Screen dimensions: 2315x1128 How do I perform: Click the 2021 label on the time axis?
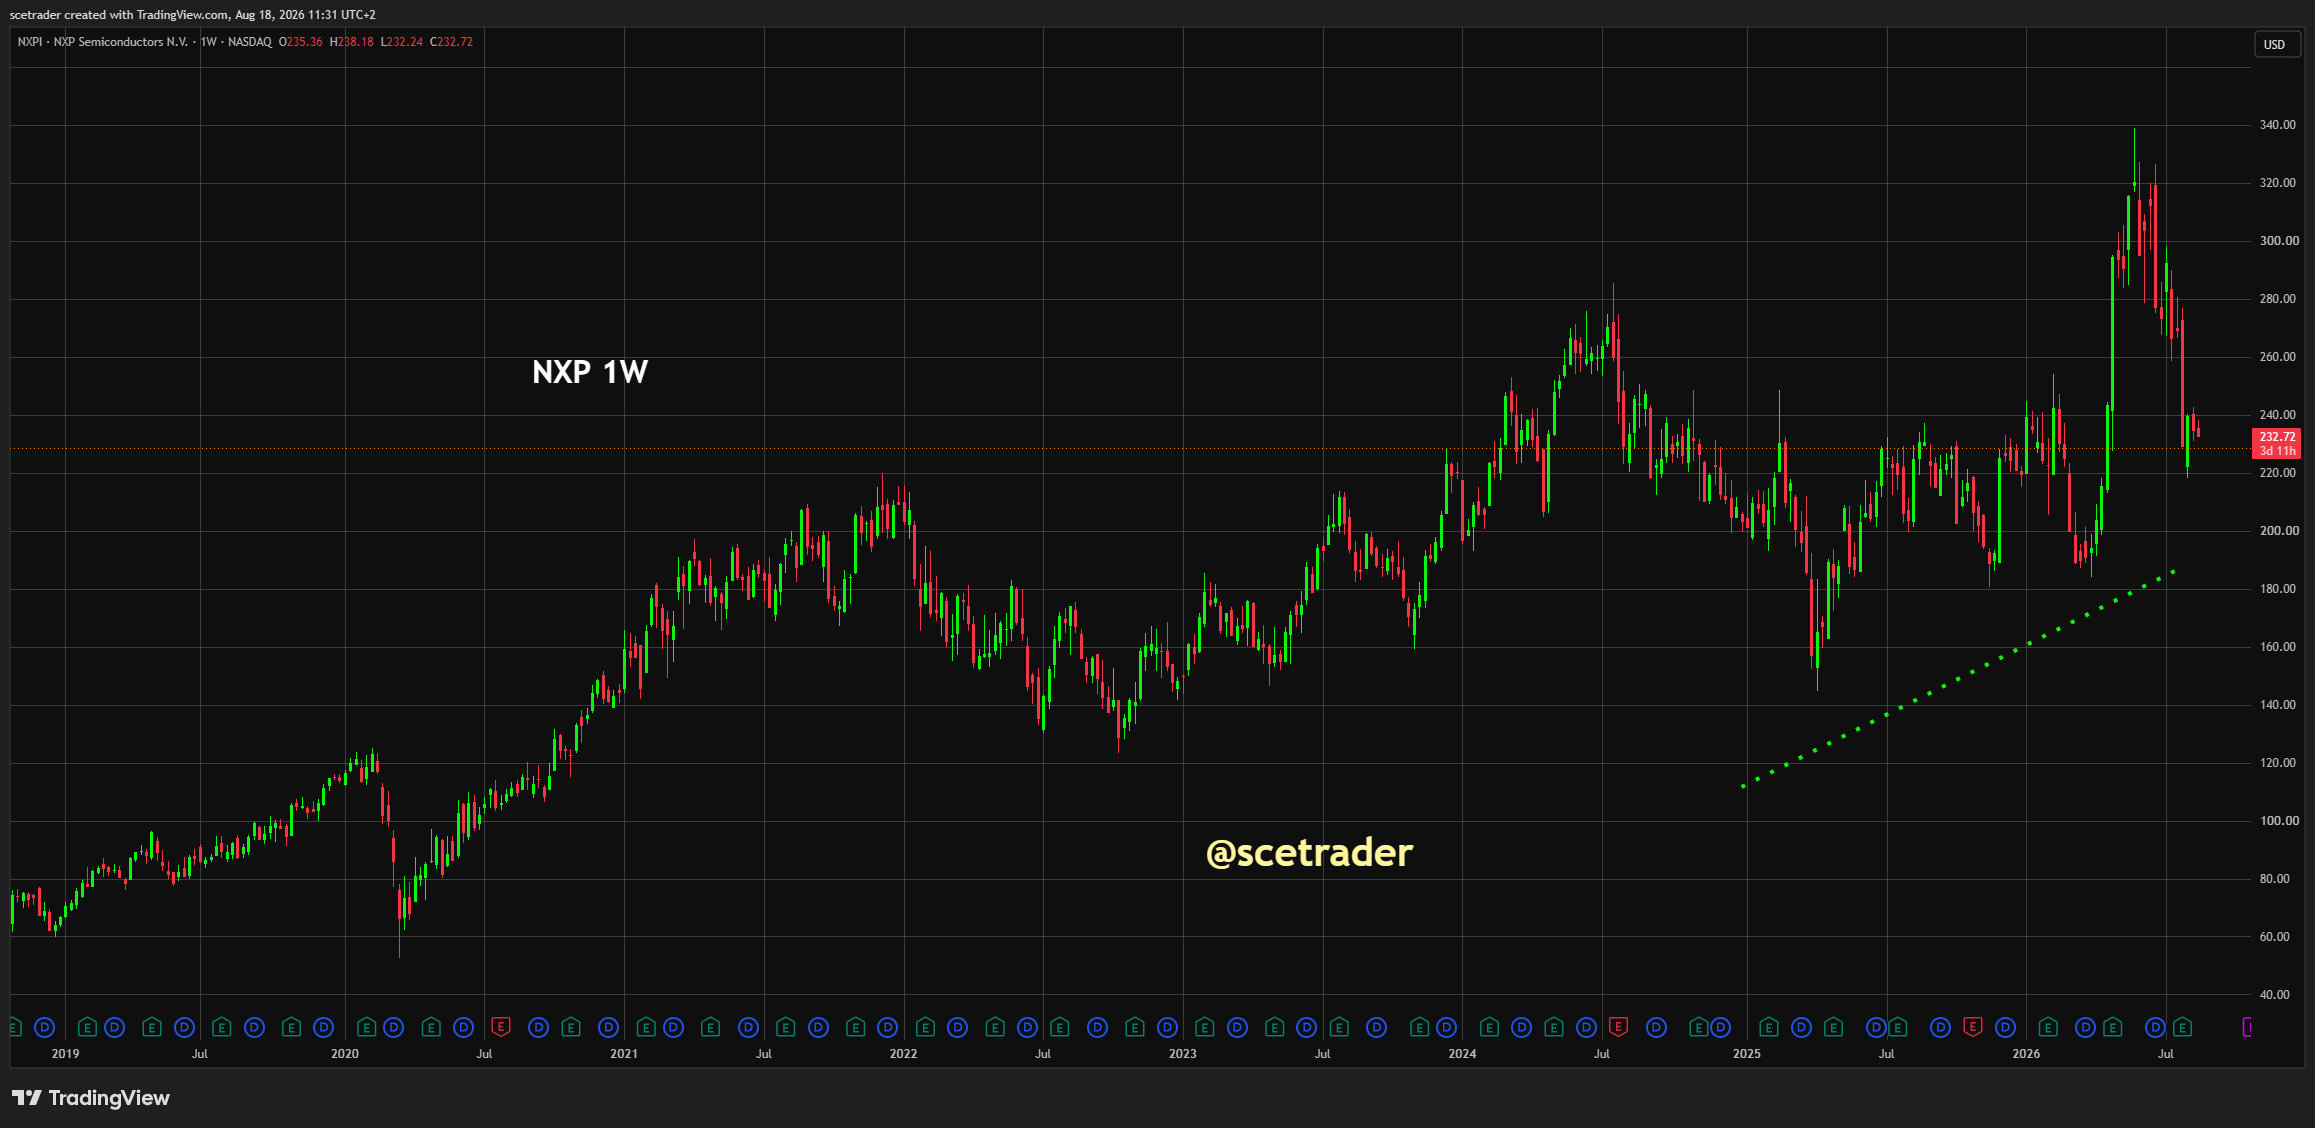point(624,1054)
